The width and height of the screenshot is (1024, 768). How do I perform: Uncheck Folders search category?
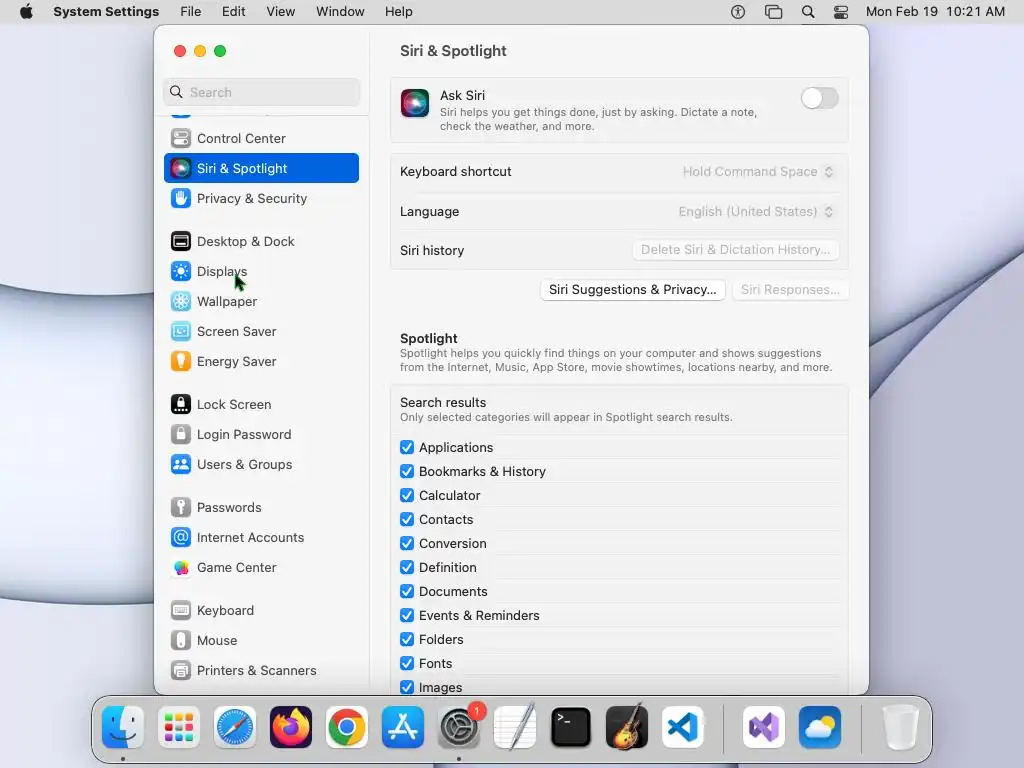pos(407,639)
